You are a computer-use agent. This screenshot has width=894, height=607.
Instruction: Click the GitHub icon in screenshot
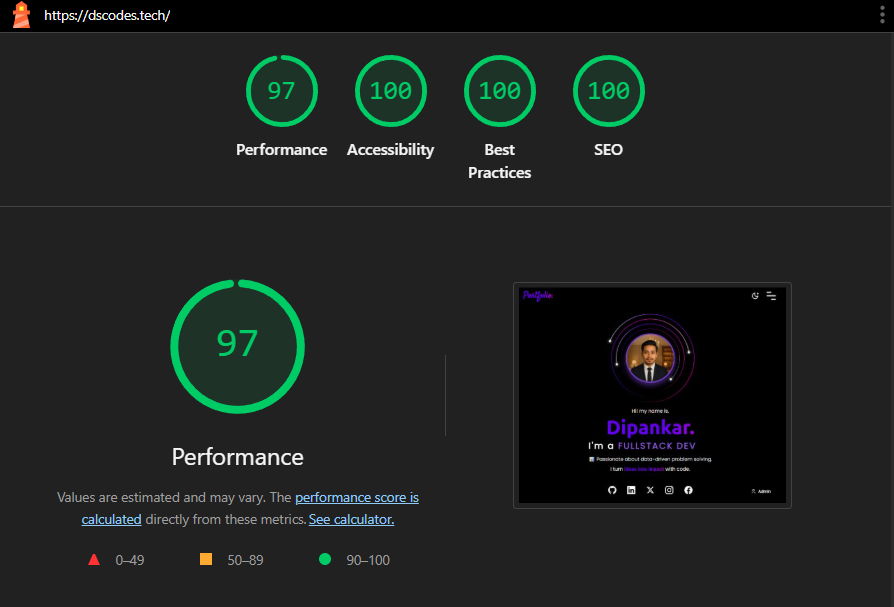tap(612, 490)
